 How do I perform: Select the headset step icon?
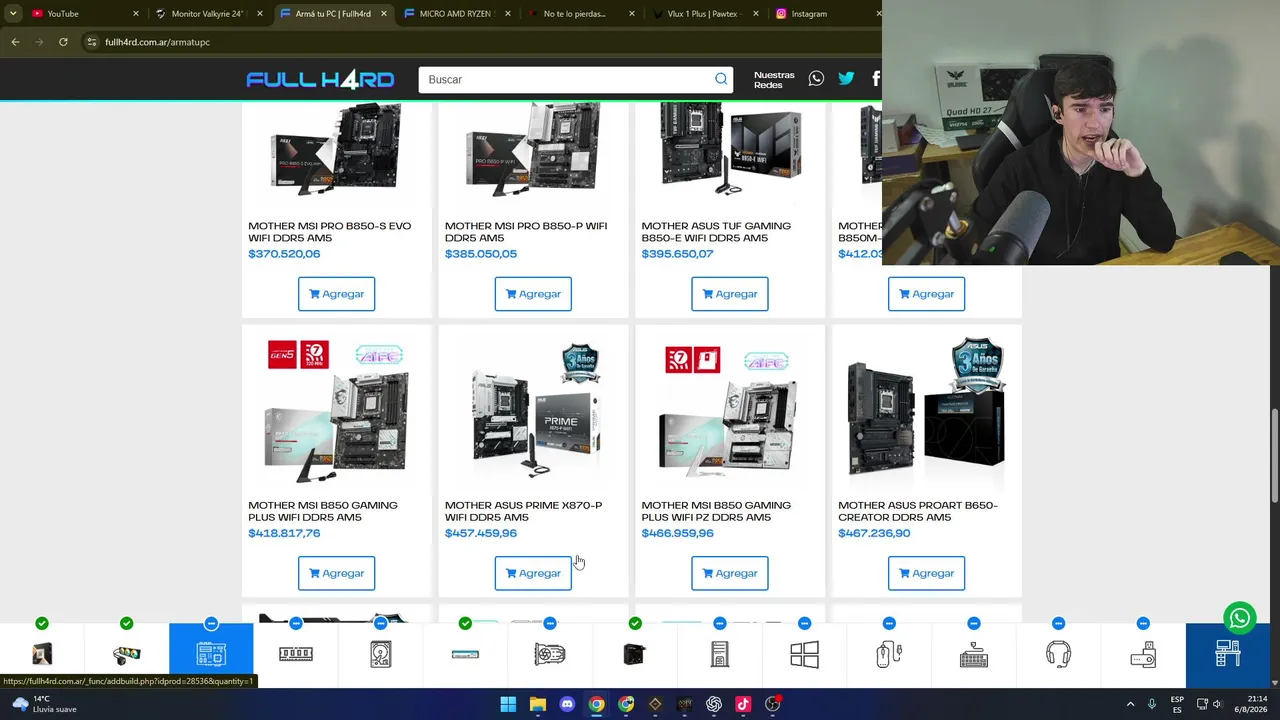(x=1058, y=654)
